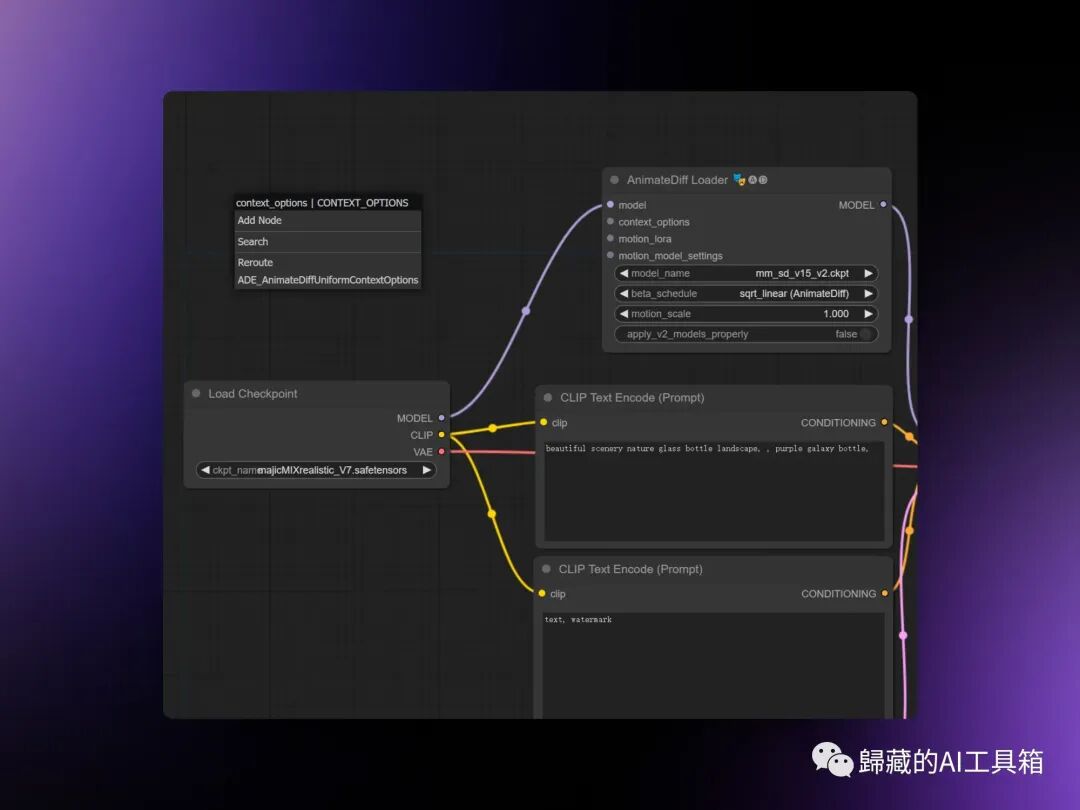Image resolution: width=1080 pixels, height=810 pixels.
Task: Click the AnimateDiff Loader emoji badge icon
Action: point(739,180)
